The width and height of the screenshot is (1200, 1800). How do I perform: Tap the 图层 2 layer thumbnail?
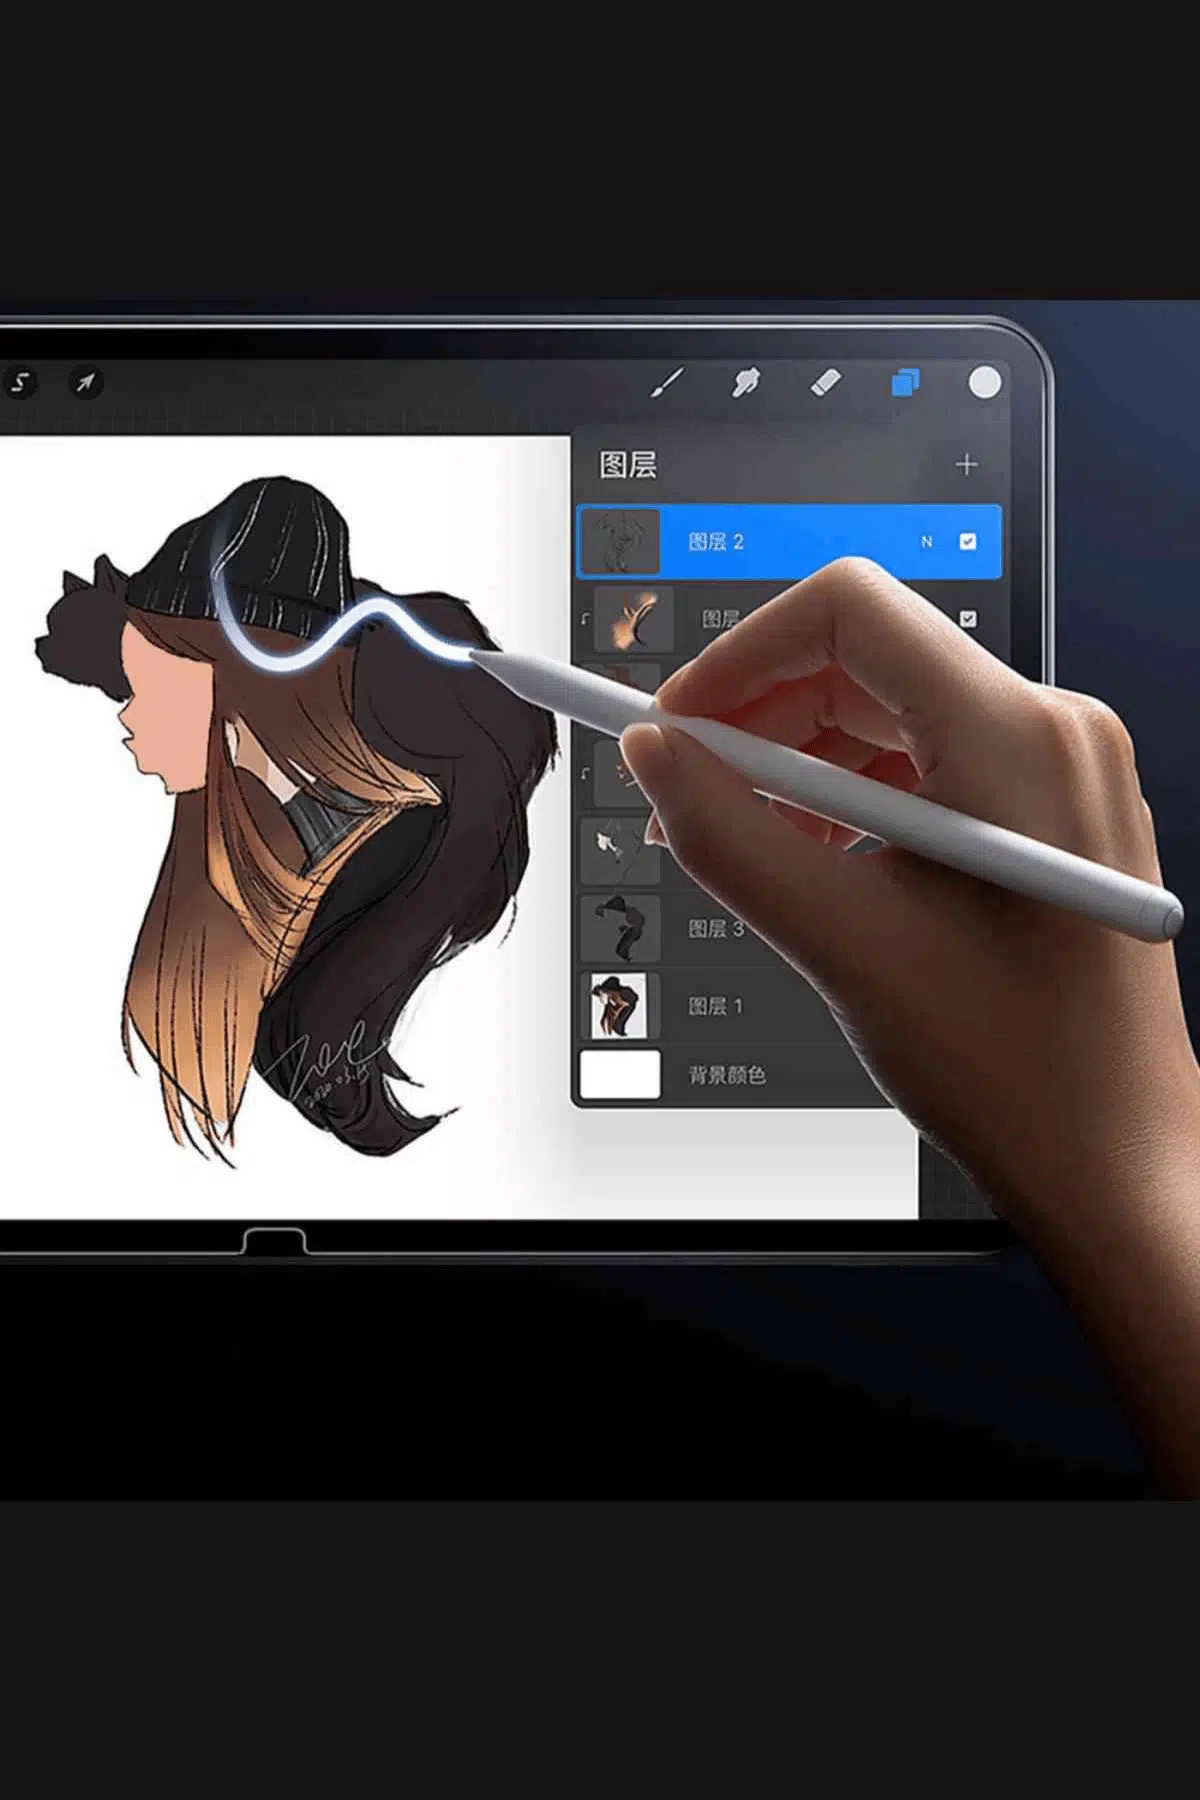click(x=620, y=541)
